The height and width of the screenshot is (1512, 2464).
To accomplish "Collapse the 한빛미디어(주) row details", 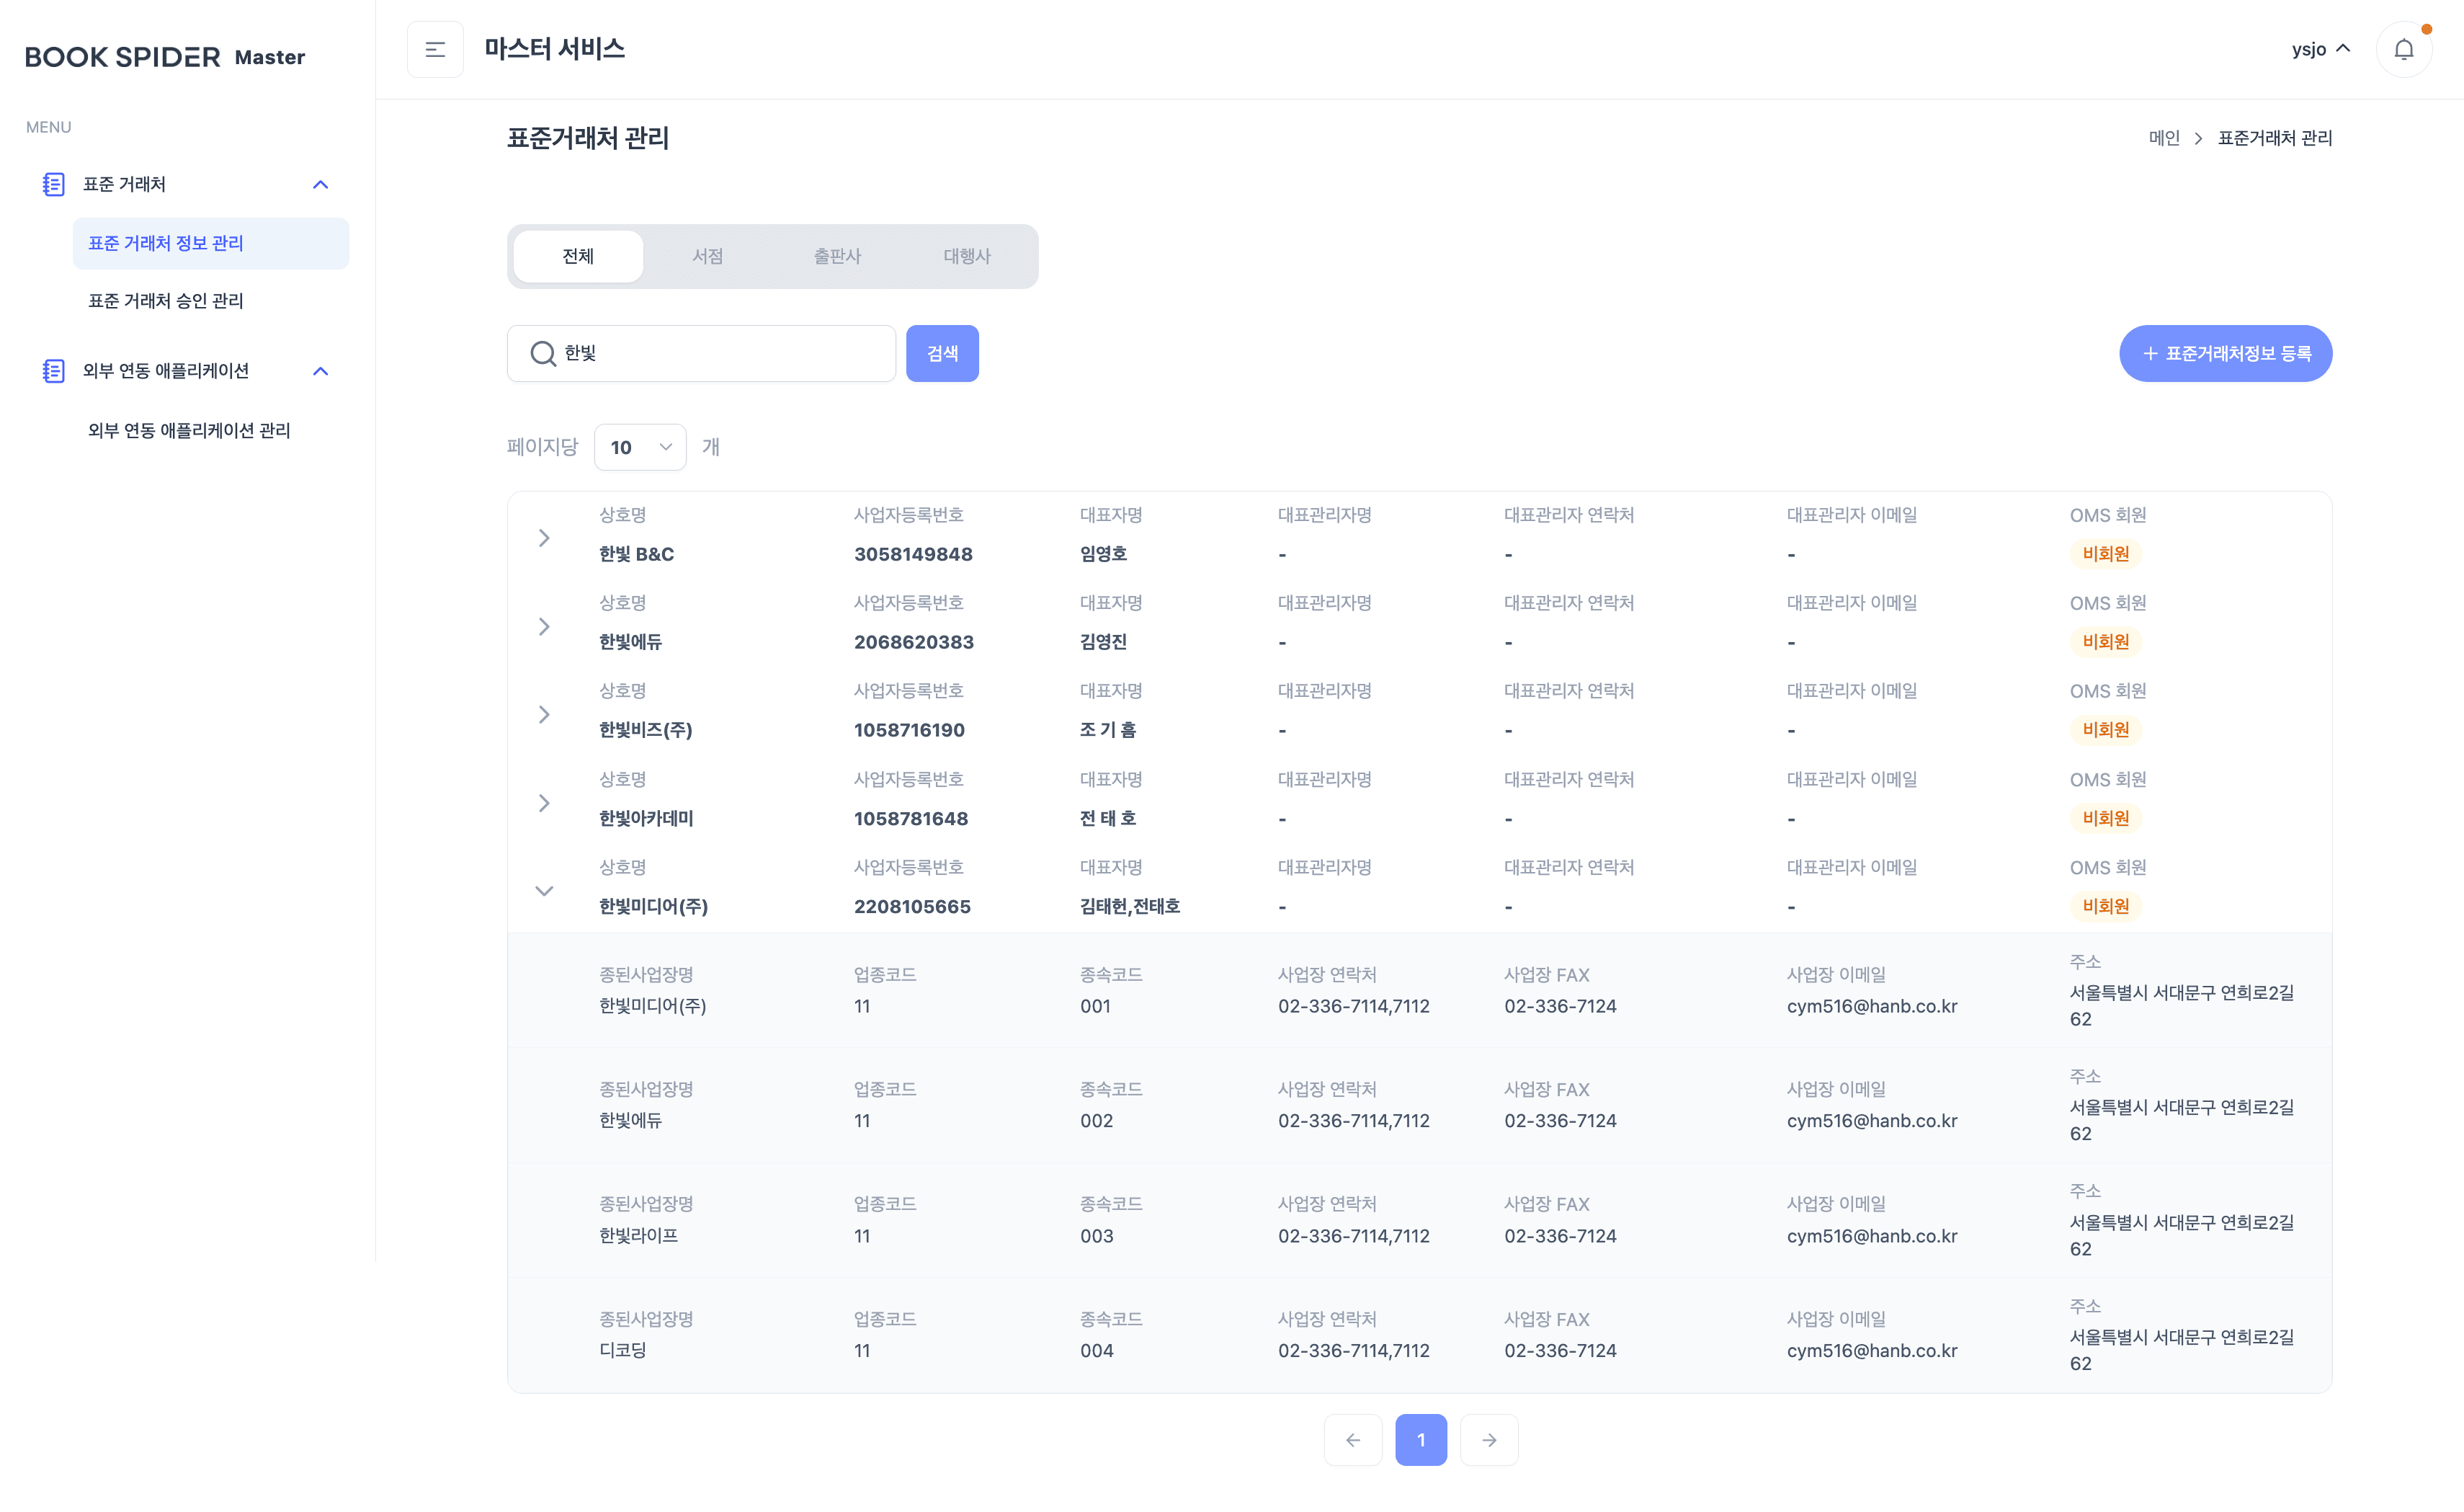I will tap(544, 890).
